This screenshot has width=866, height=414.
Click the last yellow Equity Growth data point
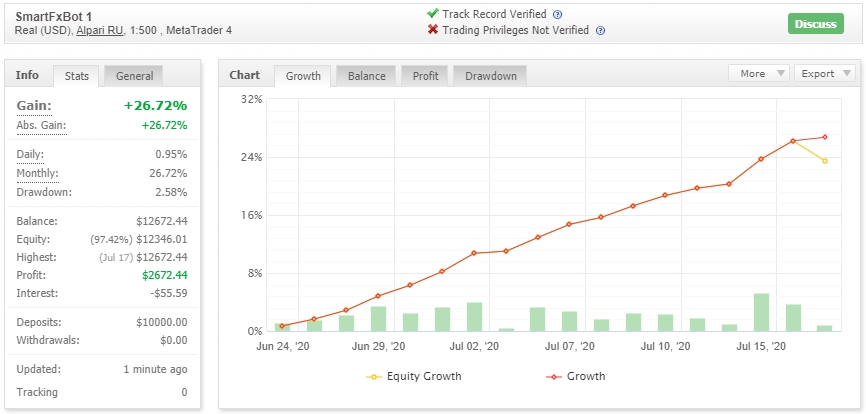[x=825, y=161]
